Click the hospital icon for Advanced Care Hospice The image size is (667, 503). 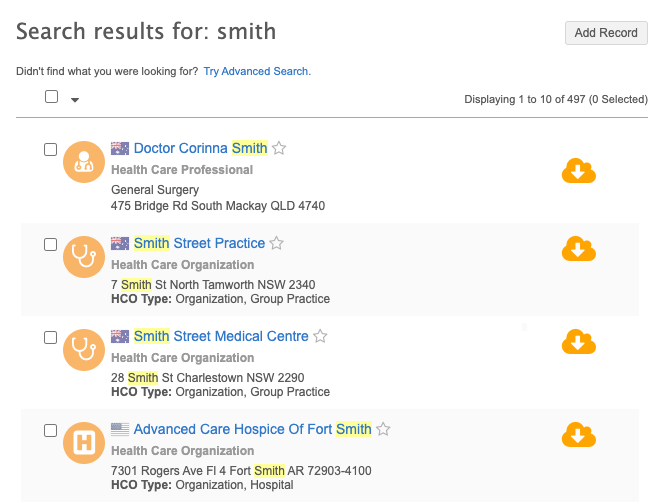[84, 444]
